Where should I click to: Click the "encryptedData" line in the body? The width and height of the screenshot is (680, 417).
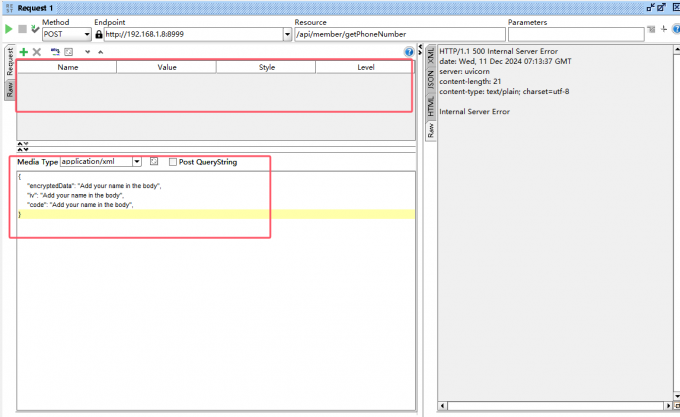pyautogui.click(x=94, y=186)
